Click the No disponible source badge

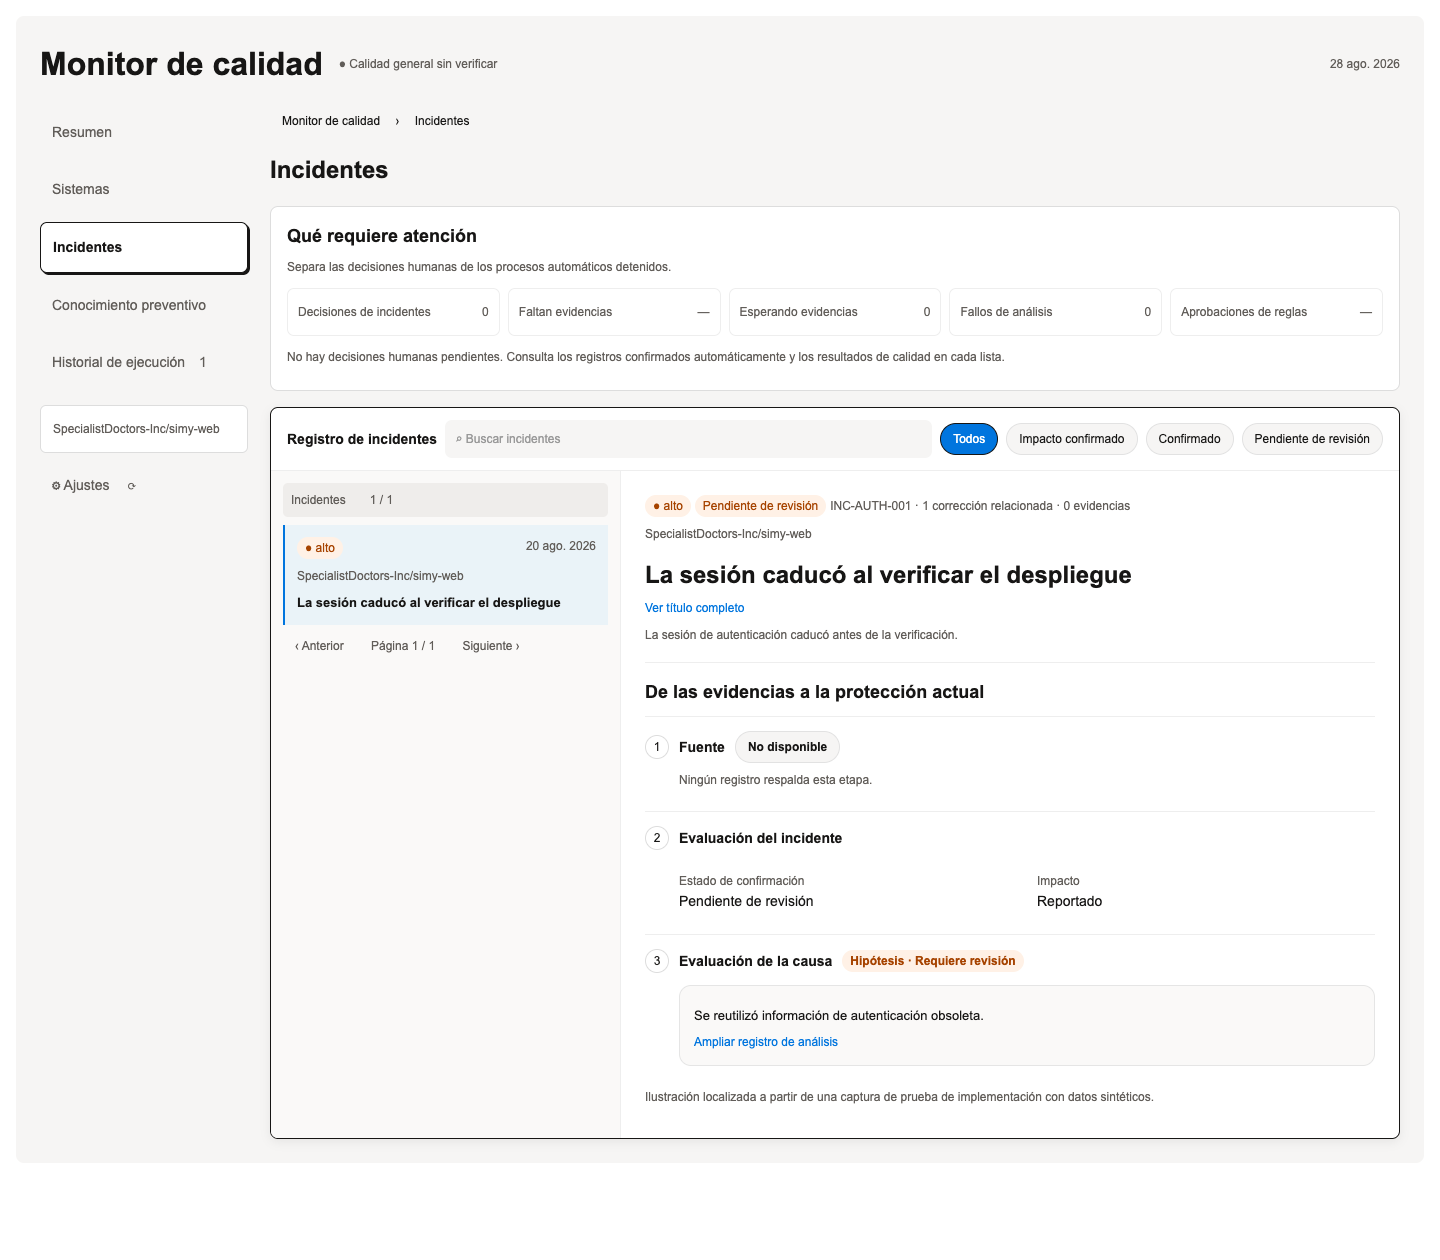[x=787, y=747]
